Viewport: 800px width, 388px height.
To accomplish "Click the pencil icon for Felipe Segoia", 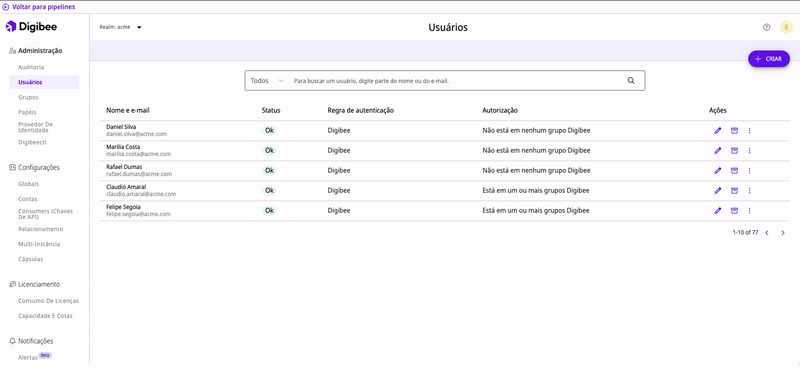I will coord(718,210).
